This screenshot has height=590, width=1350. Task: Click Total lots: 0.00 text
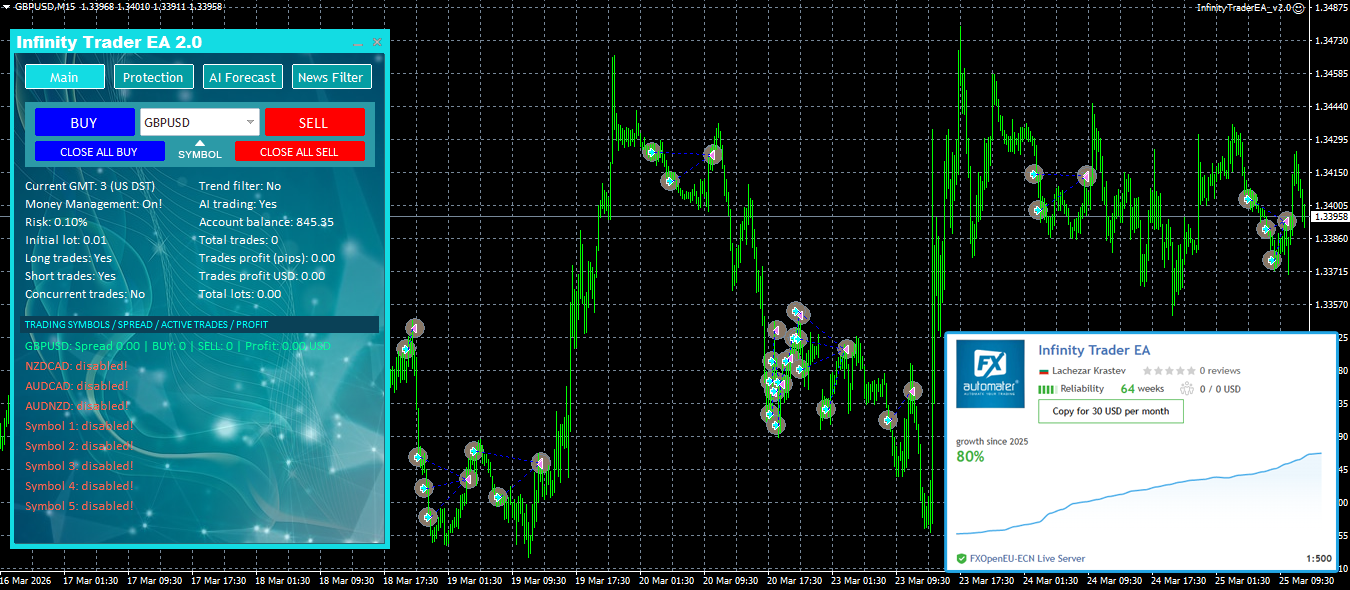click(240, 294)
